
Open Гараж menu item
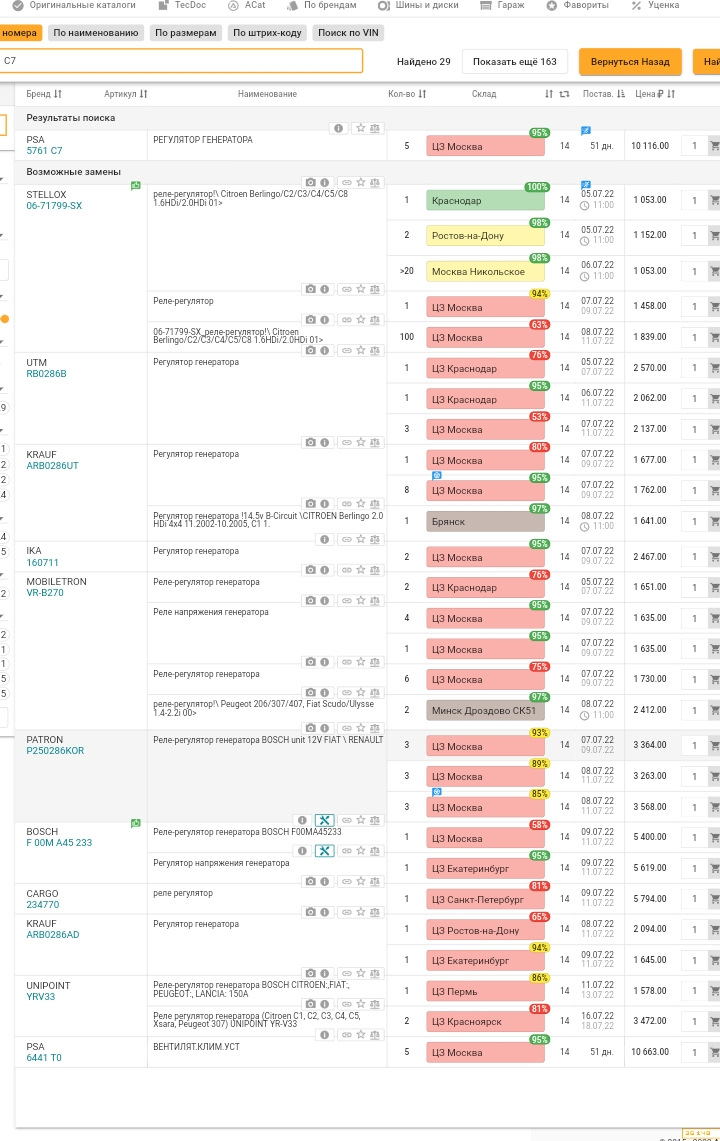[502, 5]
